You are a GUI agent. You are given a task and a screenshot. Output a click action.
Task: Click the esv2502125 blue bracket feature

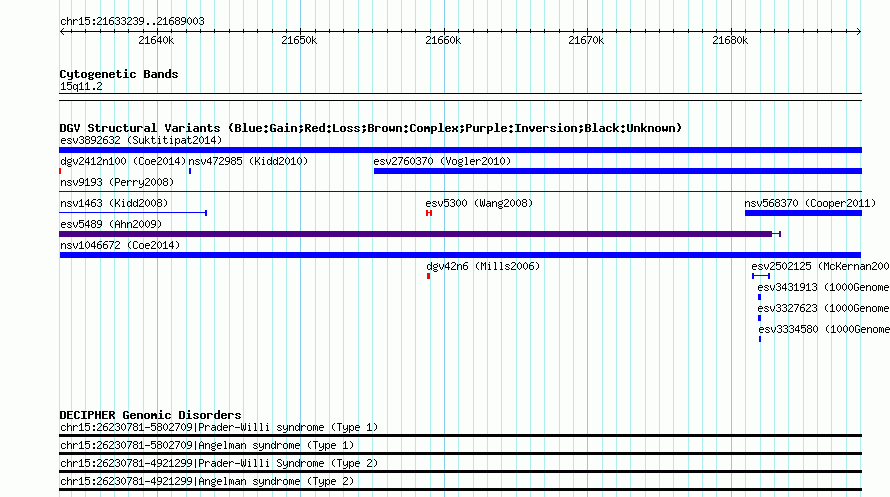tap(761, 276)
